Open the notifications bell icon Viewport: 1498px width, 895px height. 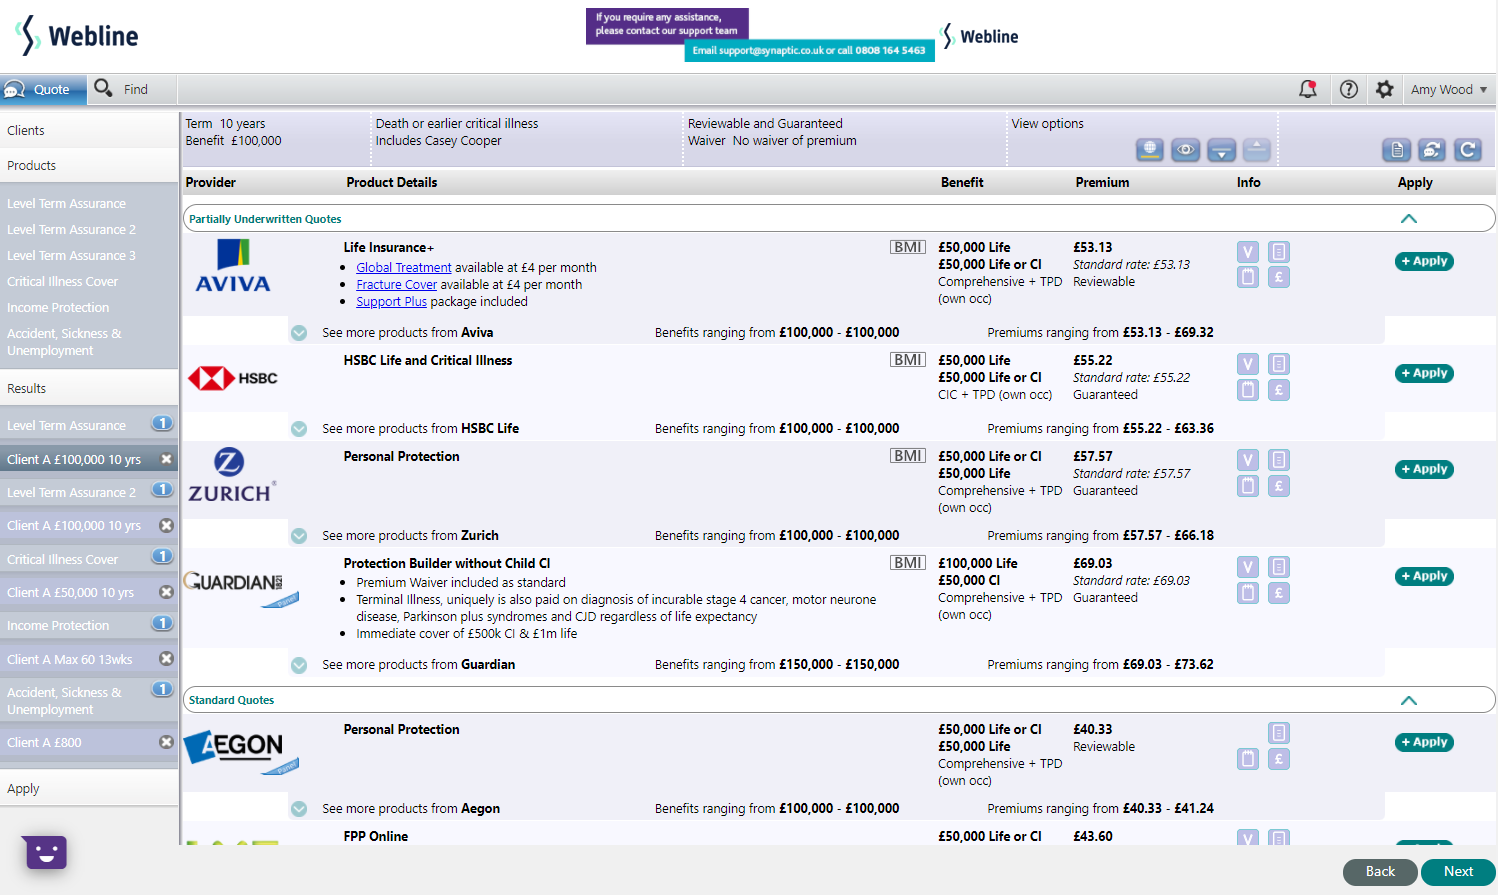tap(1307, 89)
